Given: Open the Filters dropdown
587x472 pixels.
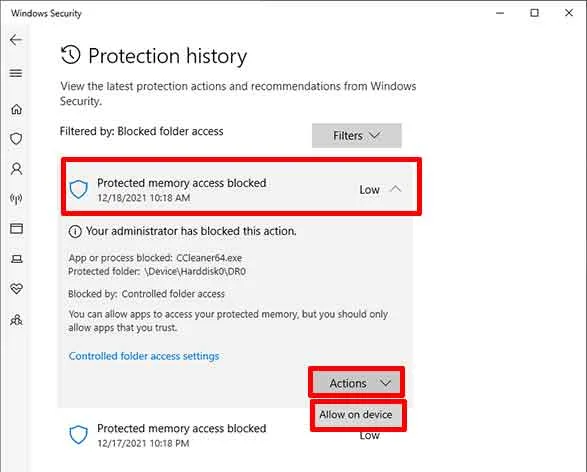Looking at the screenshot, I should coord(357,135).
